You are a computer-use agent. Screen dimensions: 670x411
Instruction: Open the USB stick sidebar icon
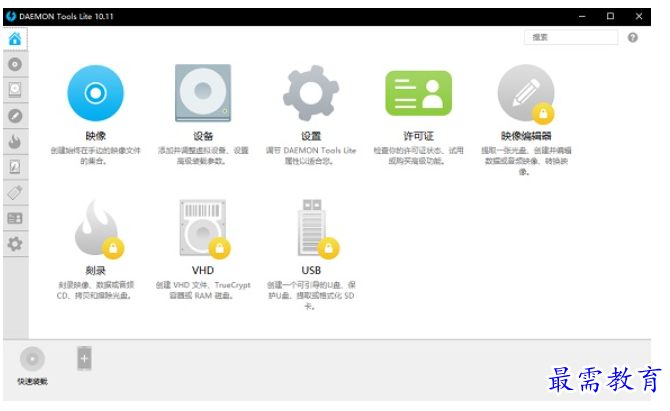pos(15,193)
